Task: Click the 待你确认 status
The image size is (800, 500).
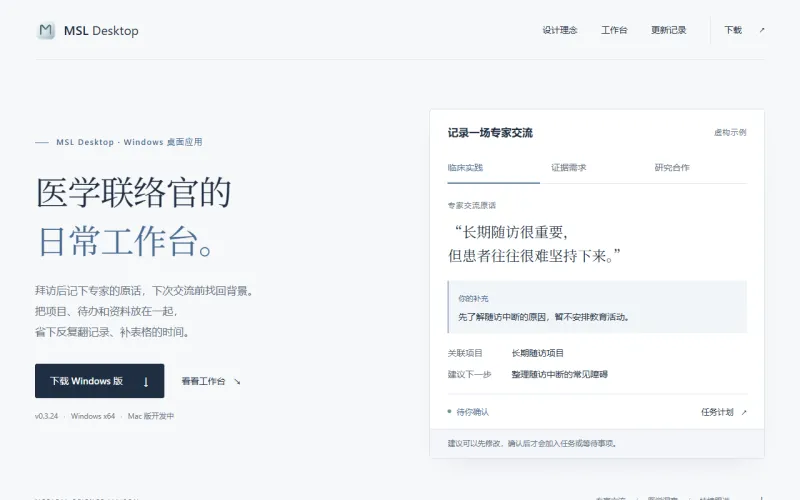Action: 468,412
